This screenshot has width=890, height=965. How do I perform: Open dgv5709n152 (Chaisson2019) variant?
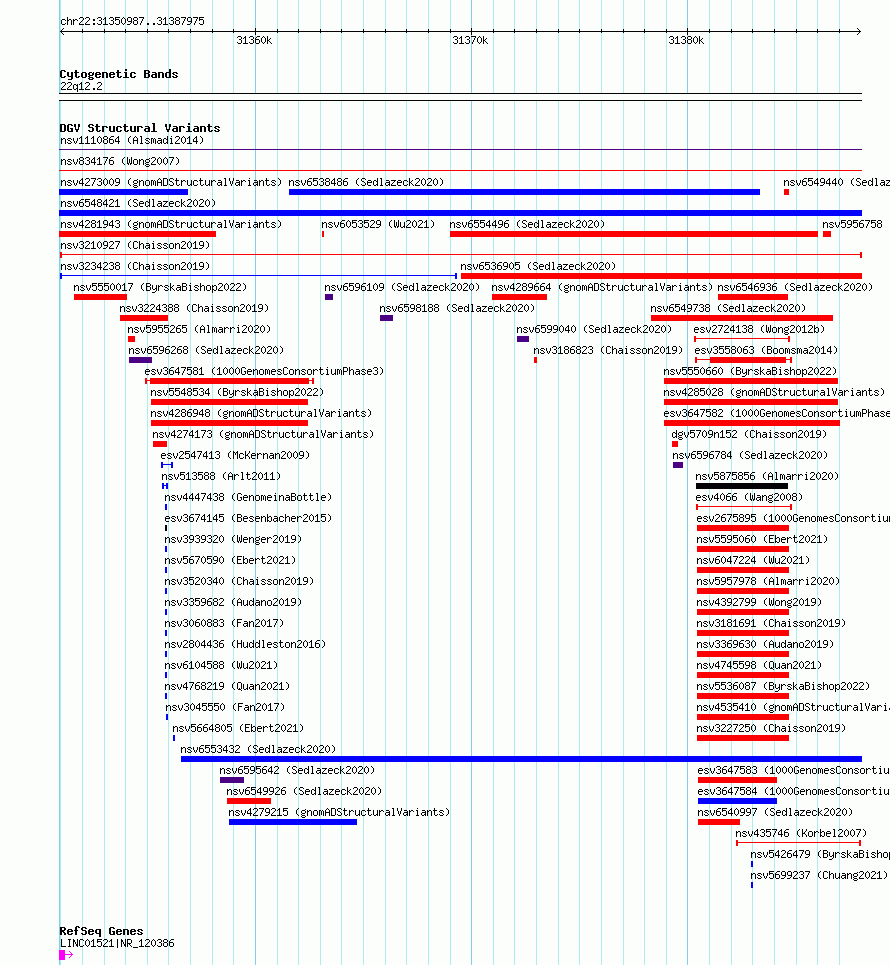(749, 434)
